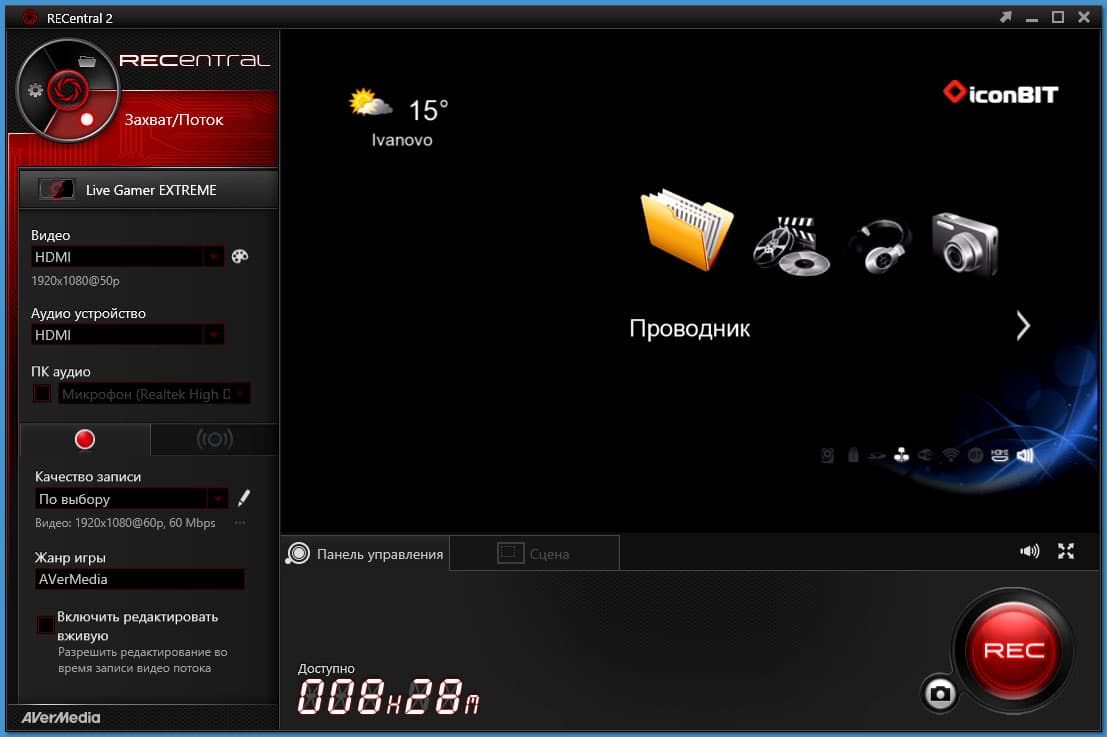Click the iconBIT logo
The image size is (1107, 737).
tap(1000, 92)
